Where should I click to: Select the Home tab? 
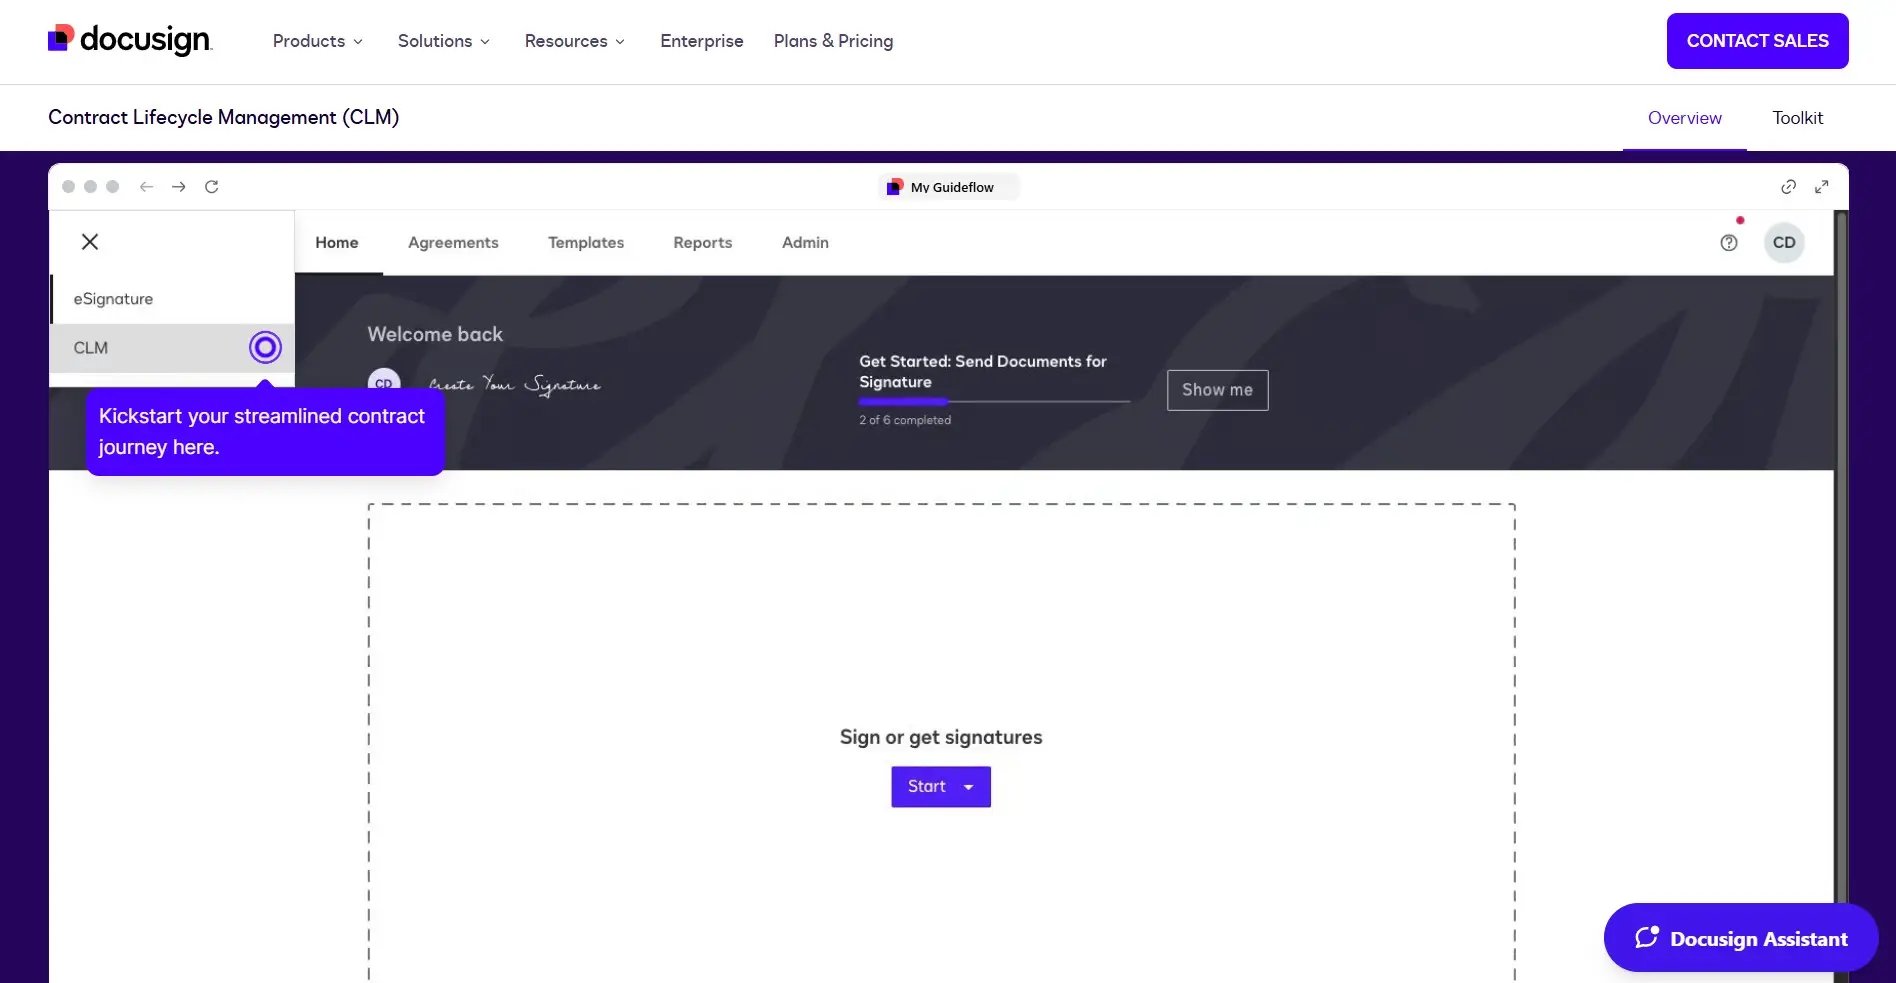tap(337, 243)
